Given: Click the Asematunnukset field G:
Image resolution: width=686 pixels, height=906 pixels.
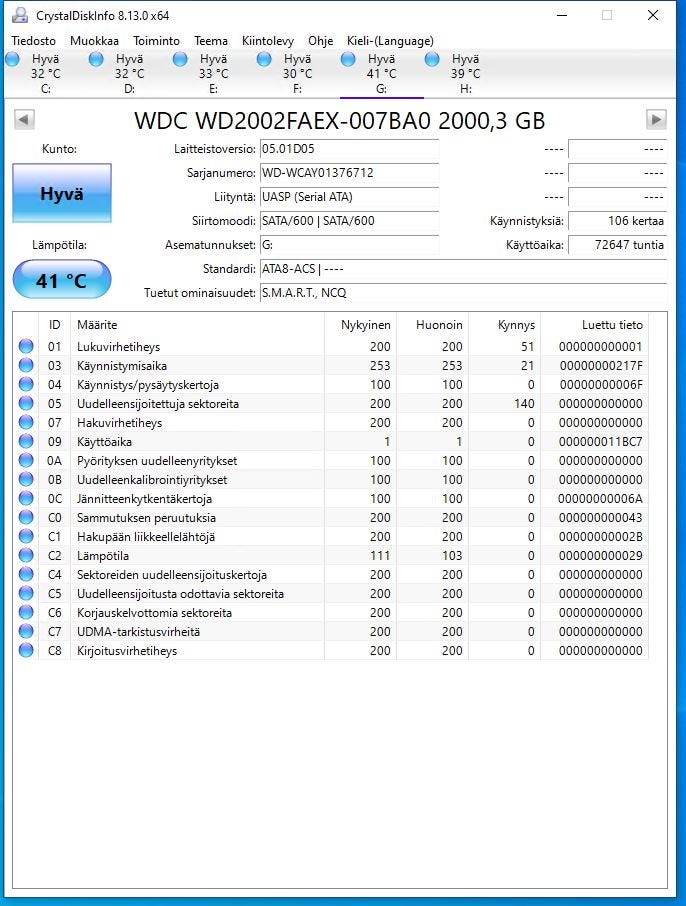Looking at the screenshot, I should click(349, 245).
